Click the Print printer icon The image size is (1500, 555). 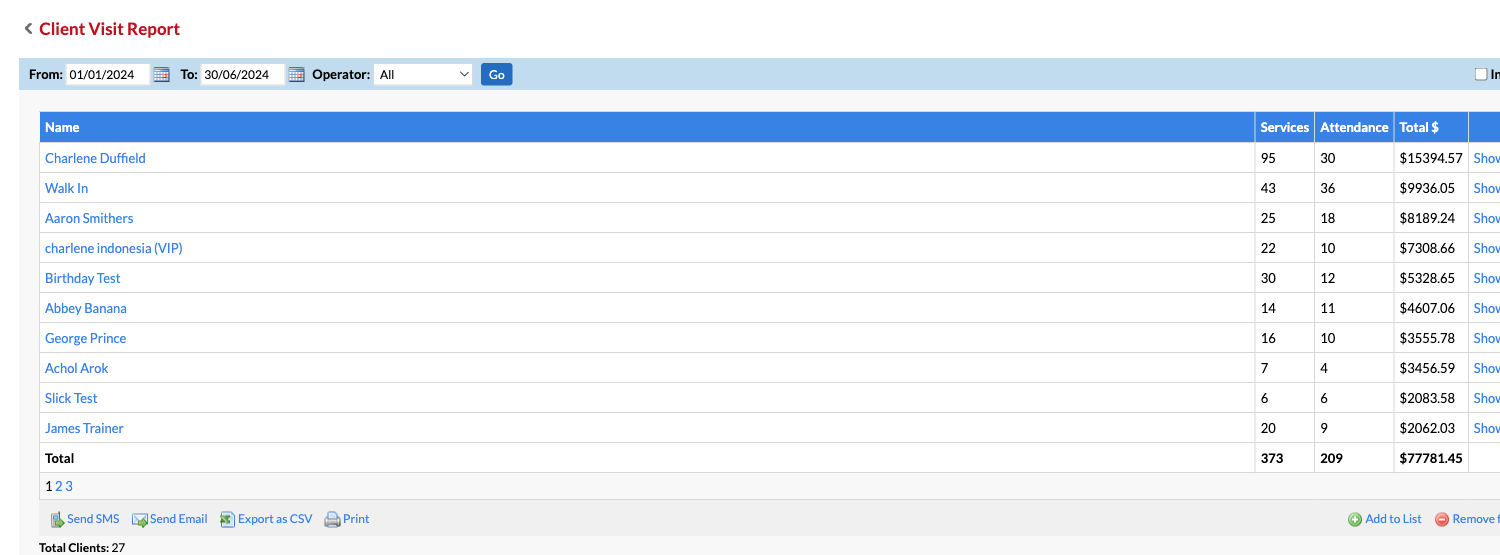(x=333, y=520)
